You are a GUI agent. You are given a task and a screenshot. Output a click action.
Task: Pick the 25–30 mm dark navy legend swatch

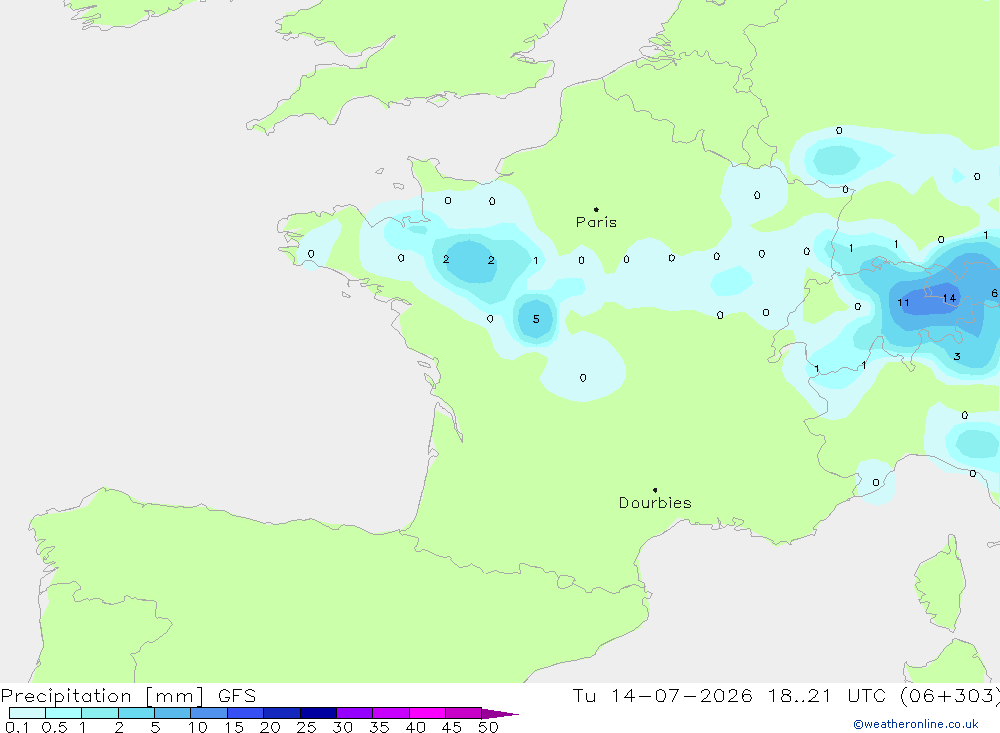[x=318, y=713]
